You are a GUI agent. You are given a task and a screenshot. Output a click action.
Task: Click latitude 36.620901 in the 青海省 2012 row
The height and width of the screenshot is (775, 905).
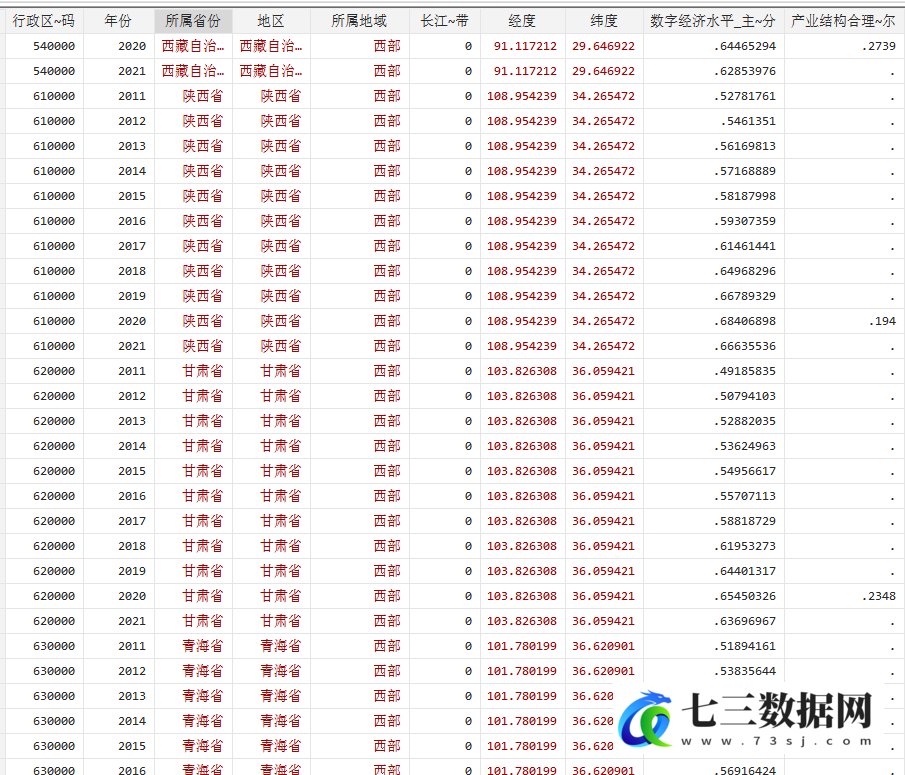point(604,671)
